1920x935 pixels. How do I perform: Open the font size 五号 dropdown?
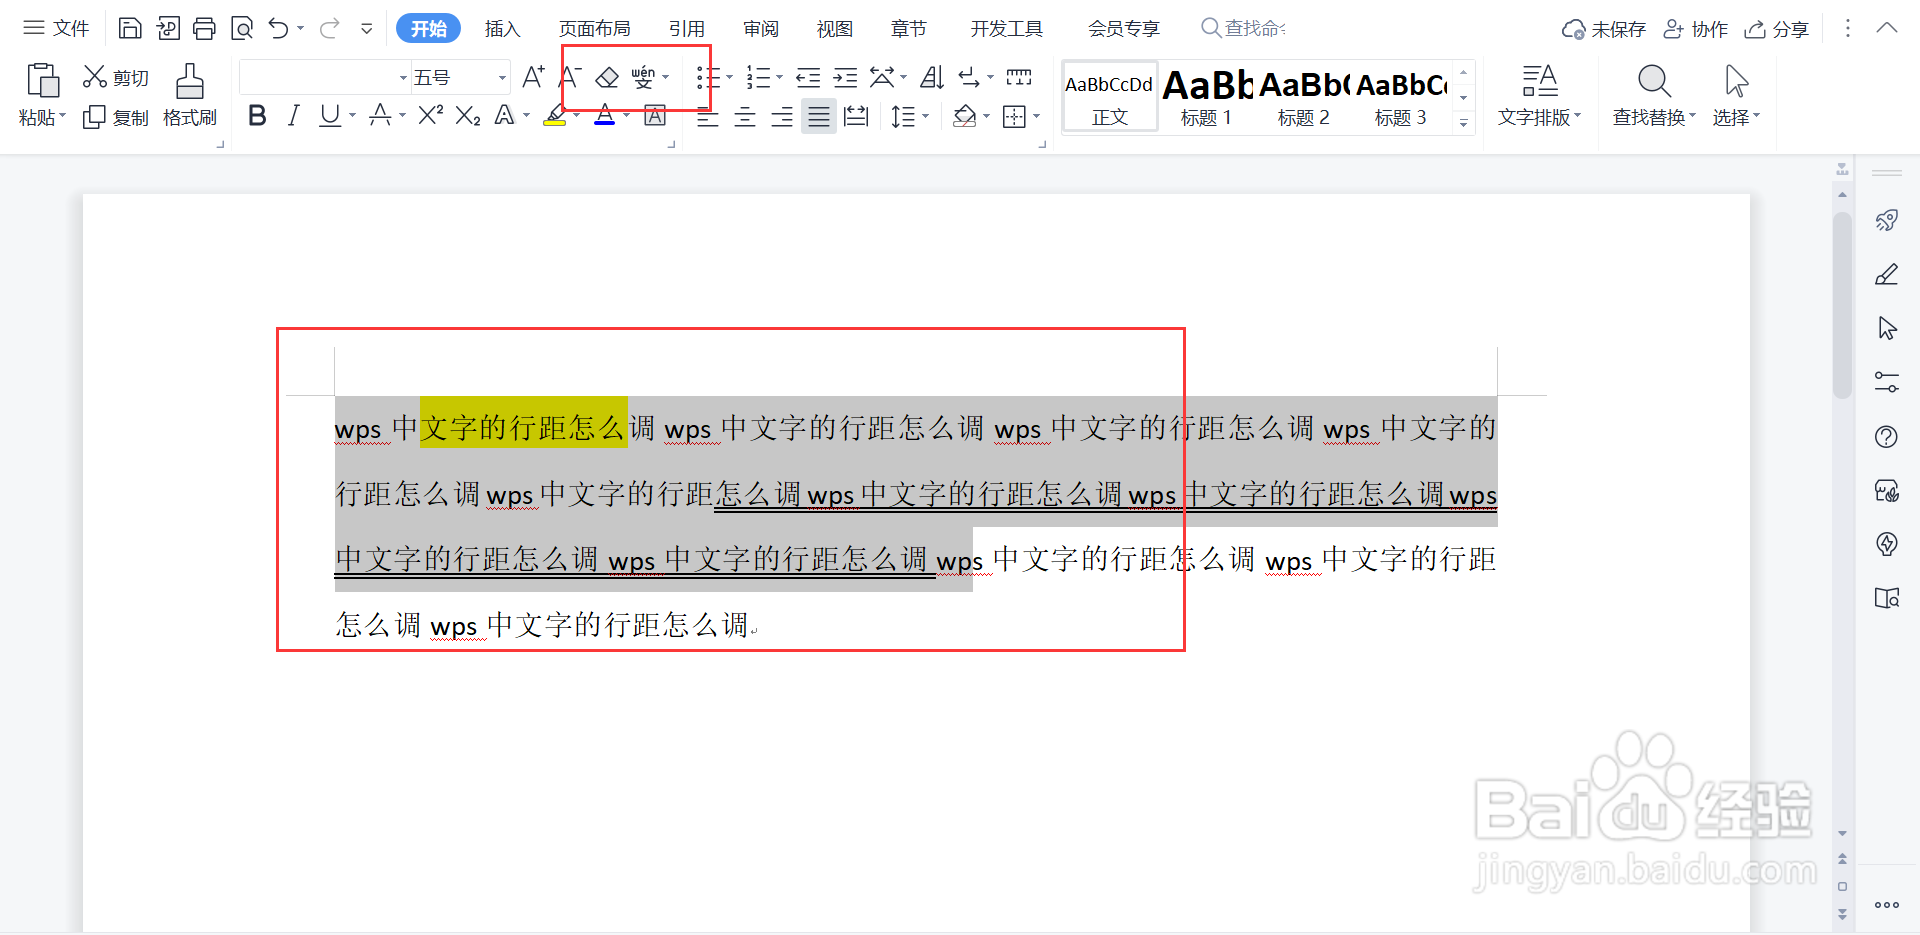[x=502, y=77]
